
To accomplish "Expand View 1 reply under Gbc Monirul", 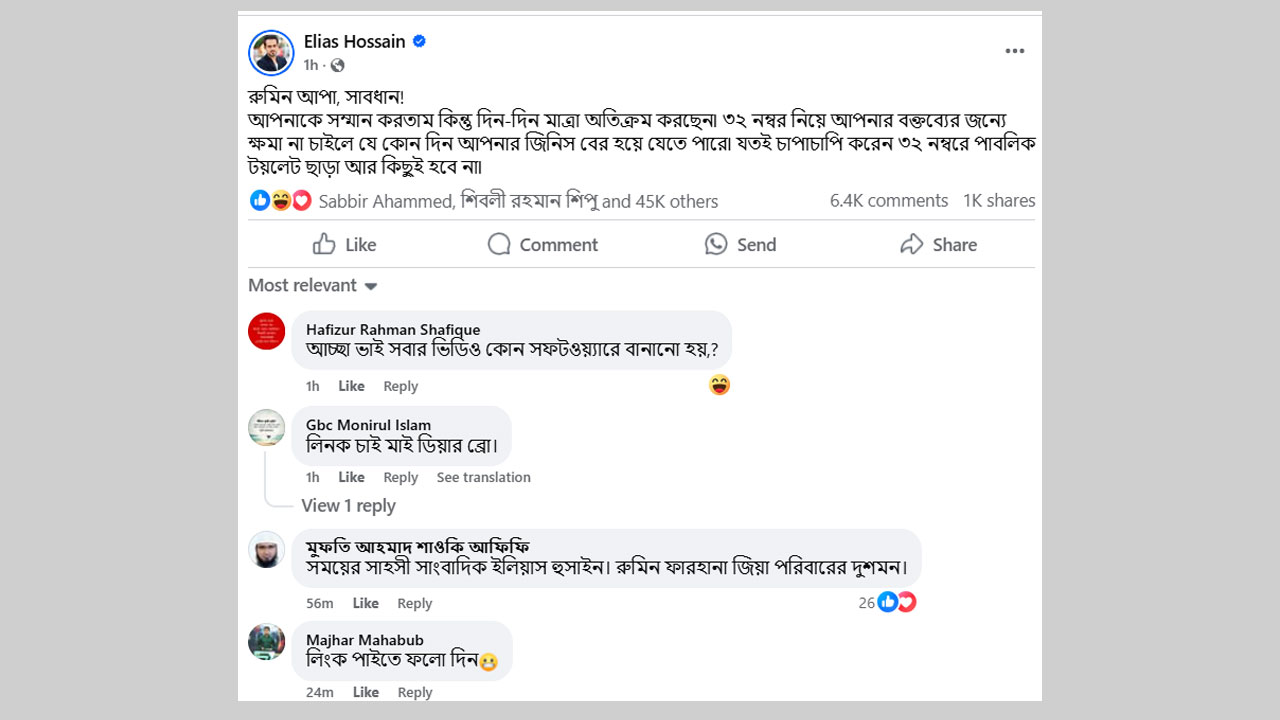I will coord(349,506).
